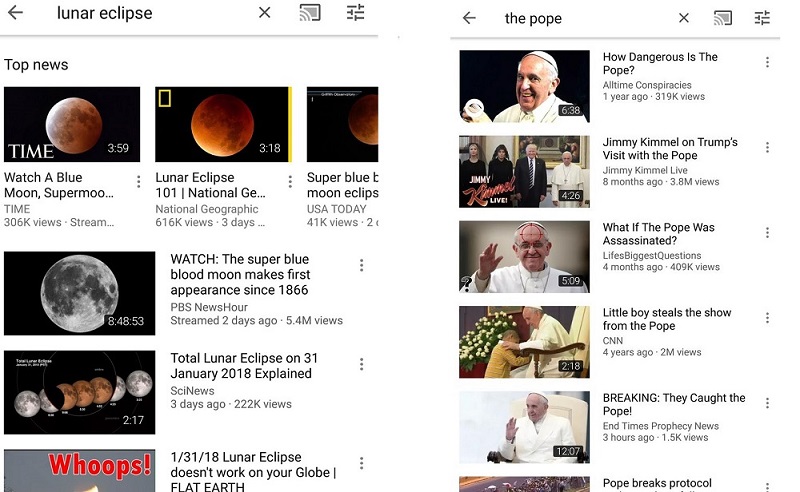Tap cast icon in lunar eclipse screen
This screenshot has height=492, width=800.
(x=310, y=12)
